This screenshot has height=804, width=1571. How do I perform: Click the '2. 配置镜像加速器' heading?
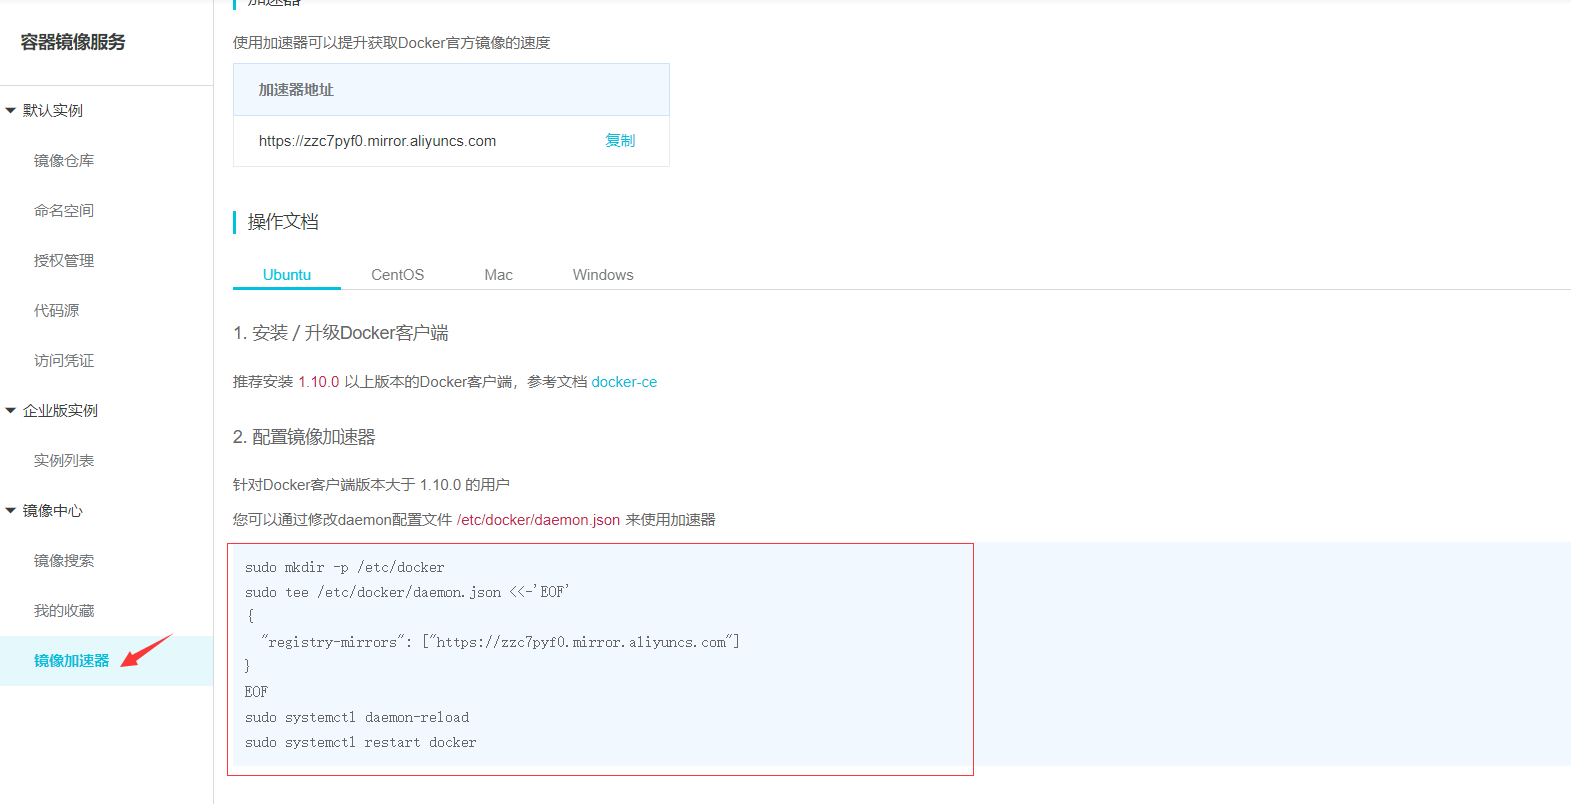pos(304,437)
